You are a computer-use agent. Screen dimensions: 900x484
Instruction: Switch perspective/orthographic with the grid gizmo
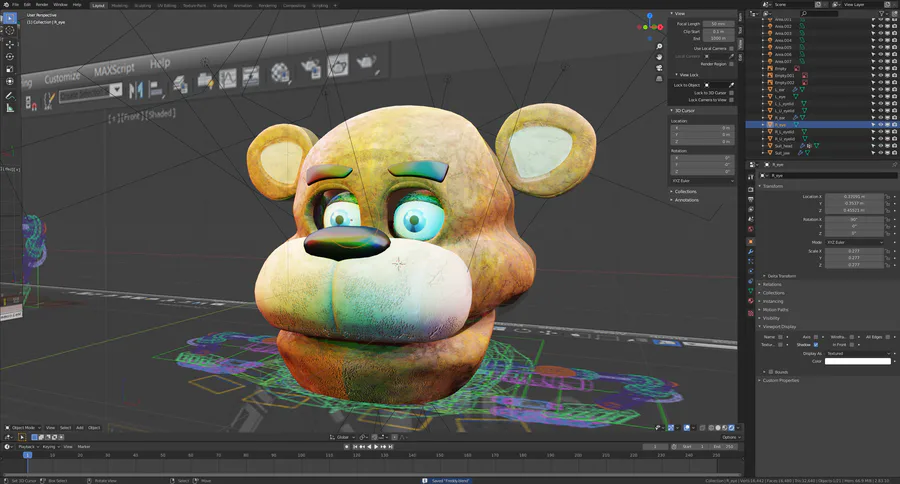point(659,79)
